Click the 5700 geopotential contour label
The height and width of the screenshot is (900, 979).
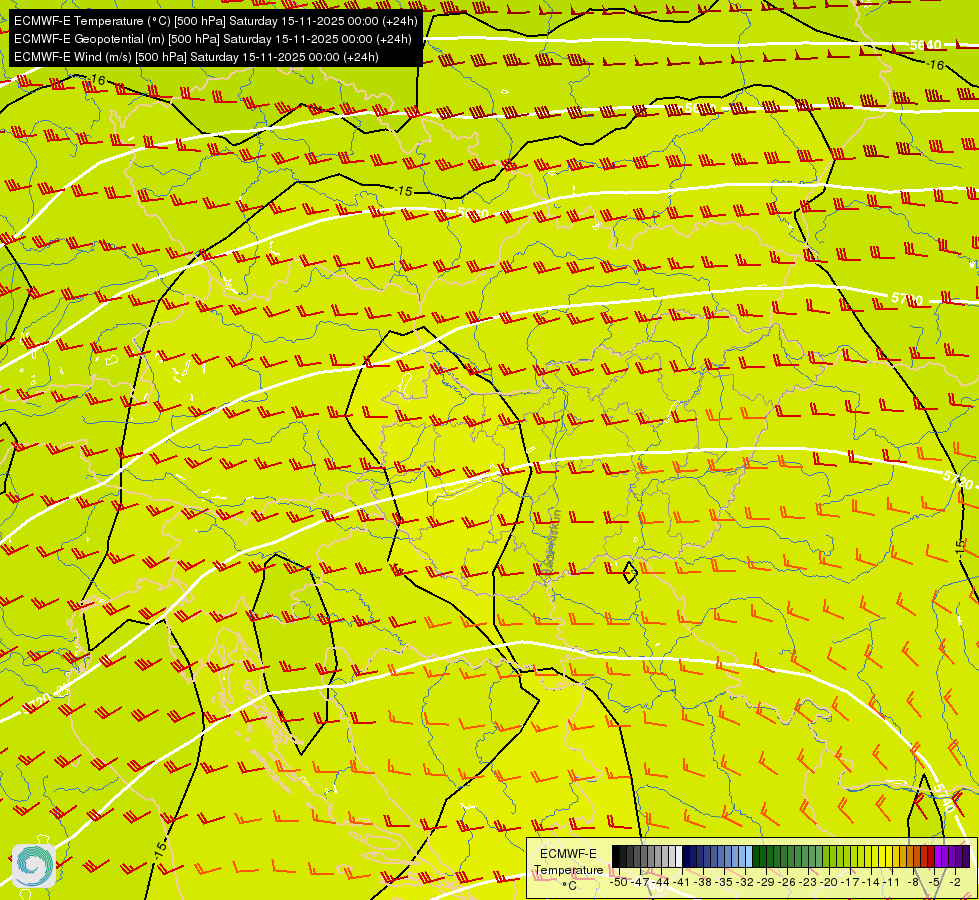click(907, 299)
